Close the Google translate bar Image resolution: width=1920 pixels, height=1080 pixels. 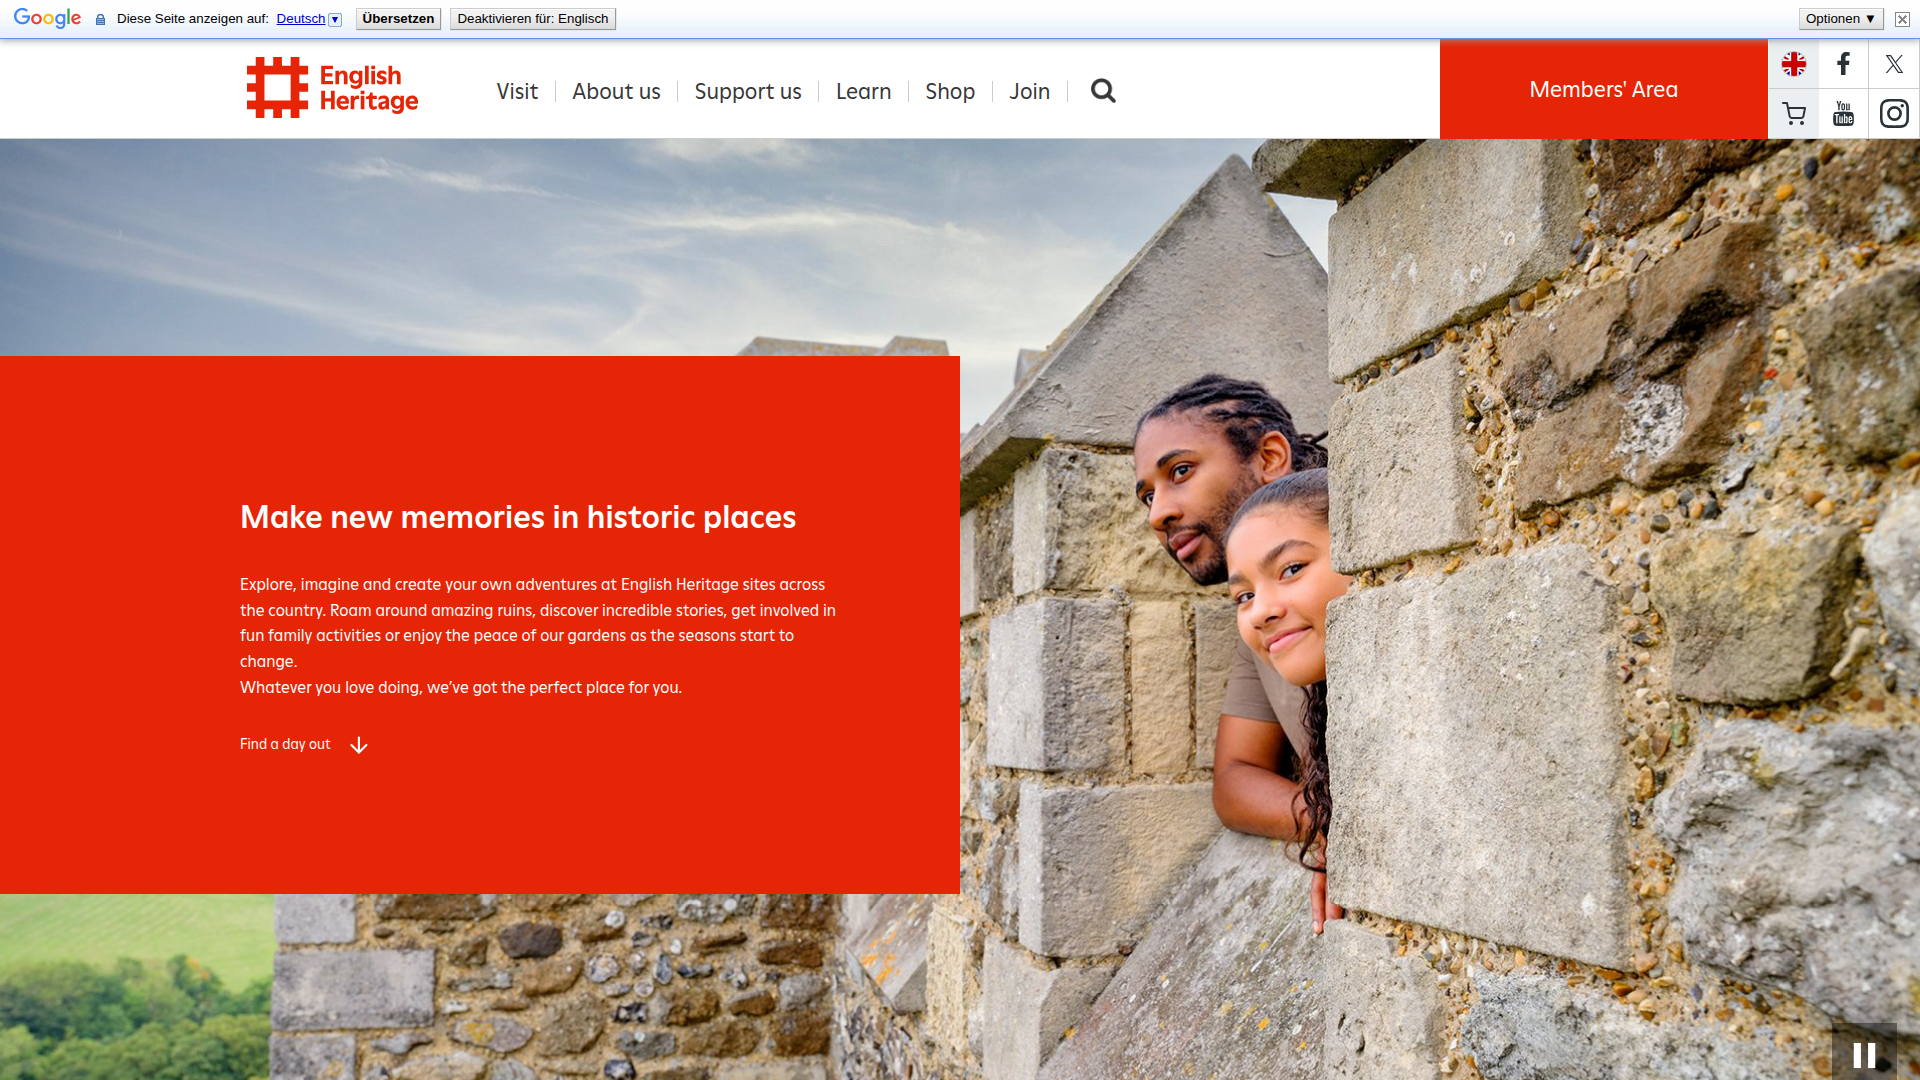tap(1902, 19)
